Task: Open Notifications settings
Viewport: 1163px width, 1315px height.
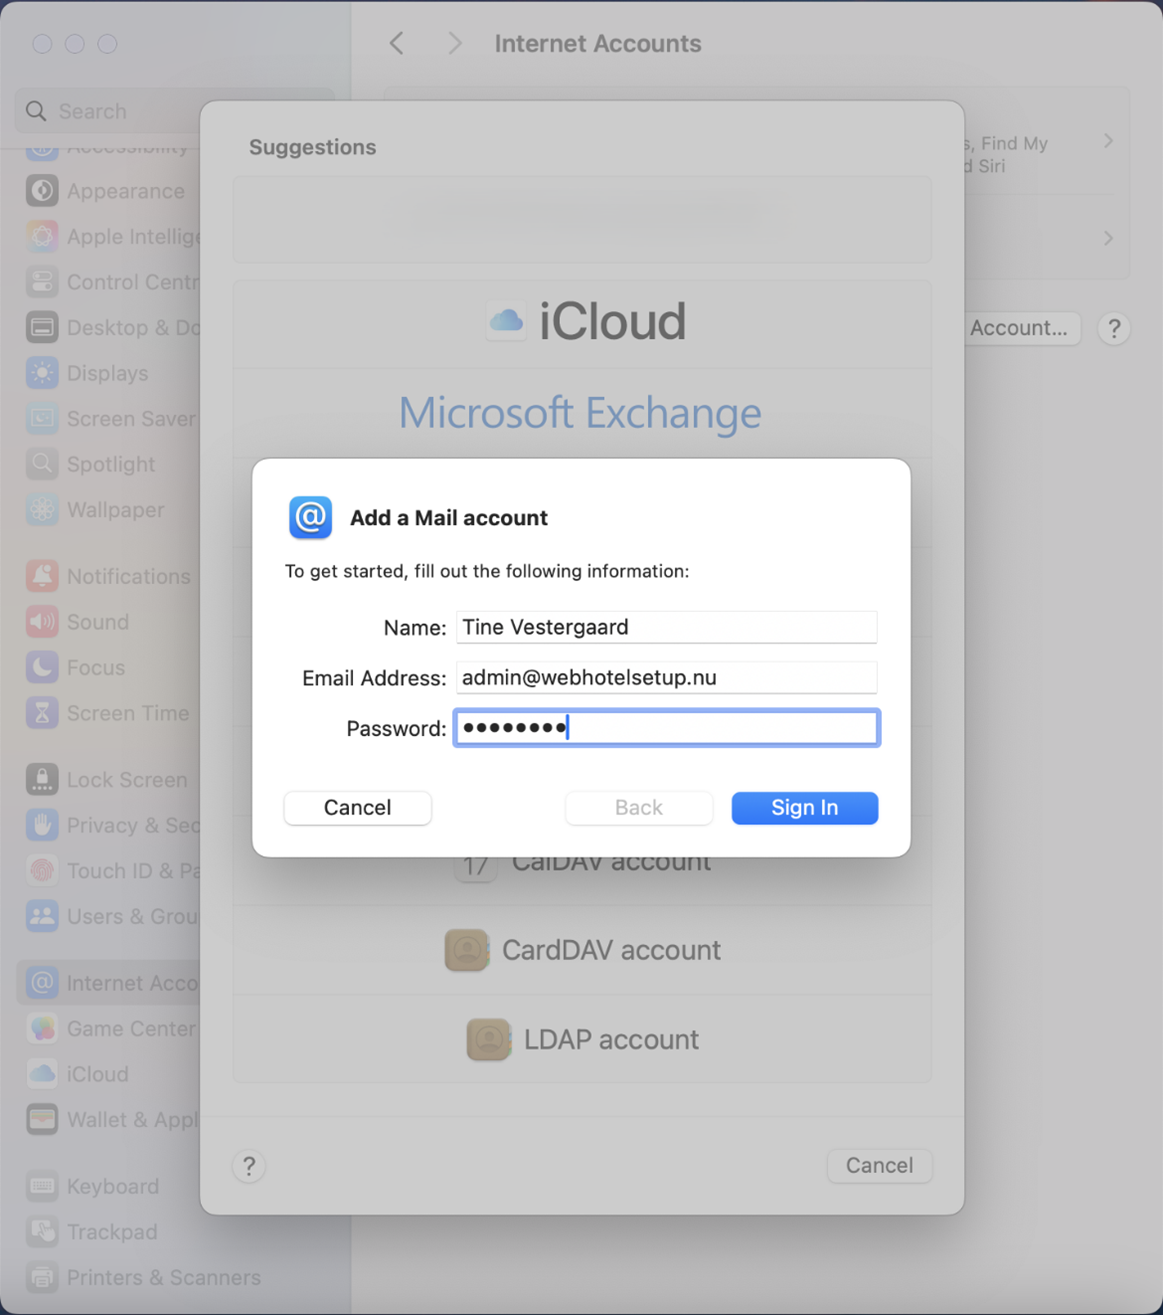Action: [x=108, y=576]
